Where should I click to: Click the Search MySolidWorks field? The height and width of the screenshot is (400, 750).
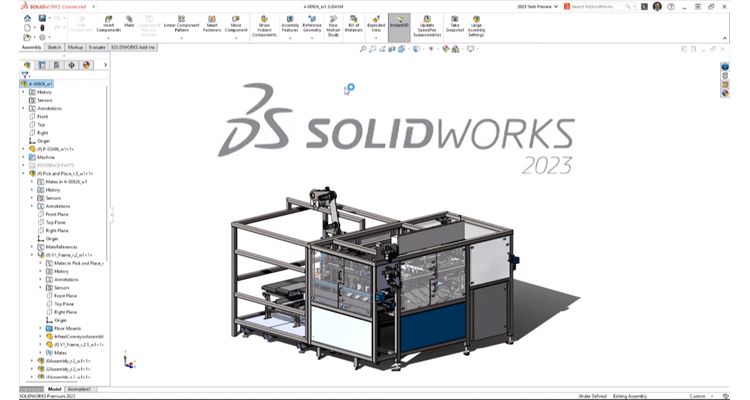pyautogui.click(x=600, y=7)
